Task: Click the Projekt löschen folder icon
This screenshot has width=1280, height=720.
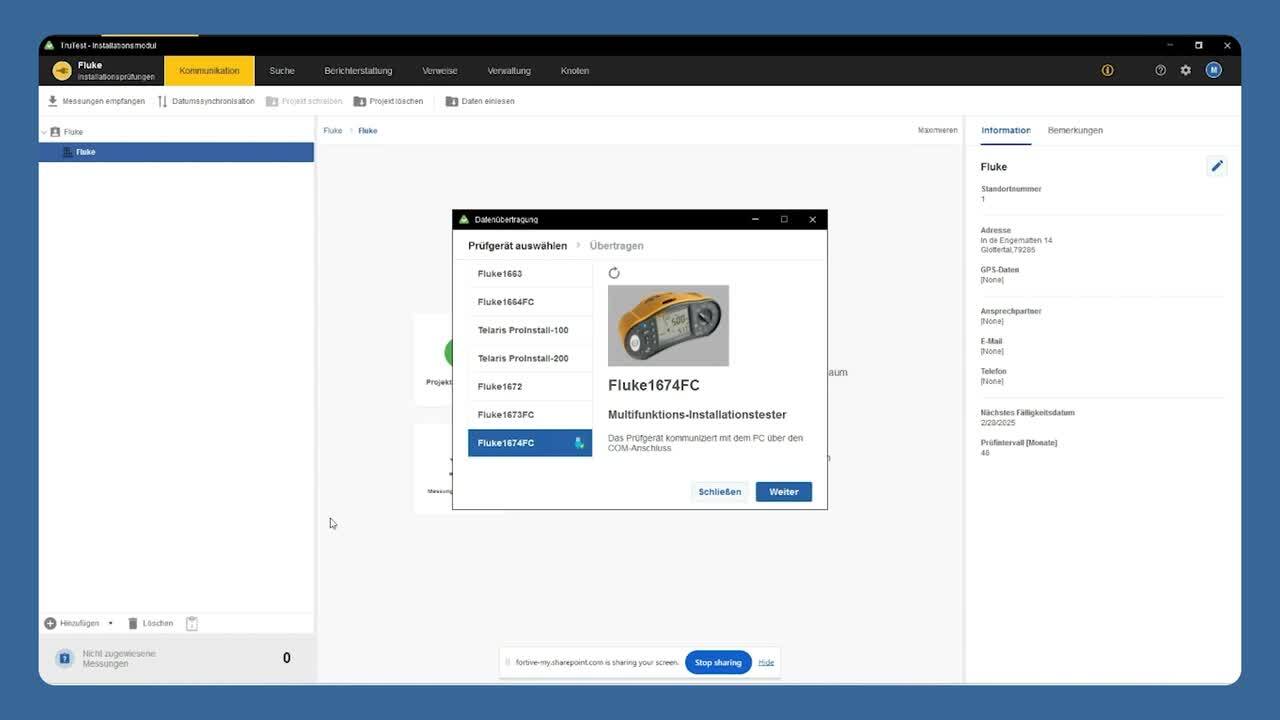Action: [360, 101]
